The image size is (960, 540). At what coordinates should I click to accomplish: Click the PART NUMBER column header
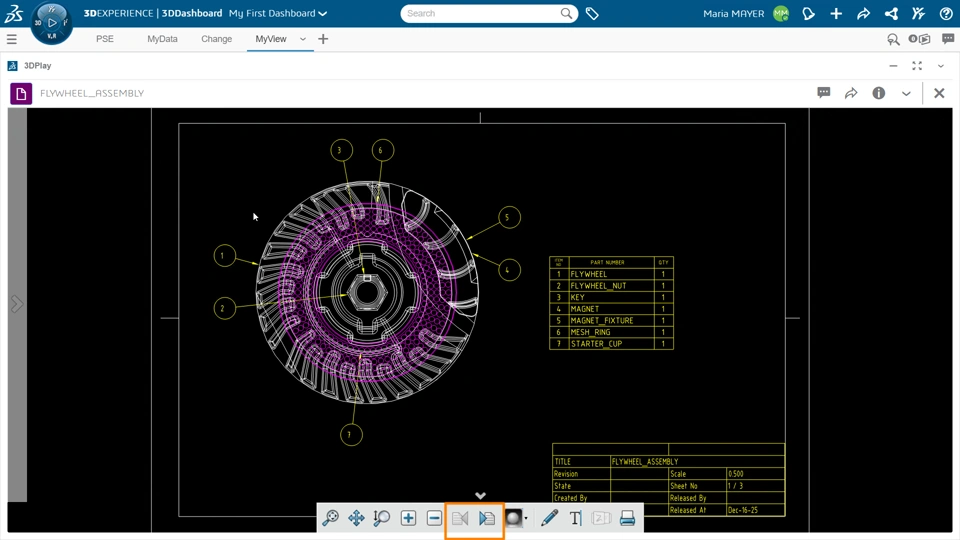click(607, 262)
